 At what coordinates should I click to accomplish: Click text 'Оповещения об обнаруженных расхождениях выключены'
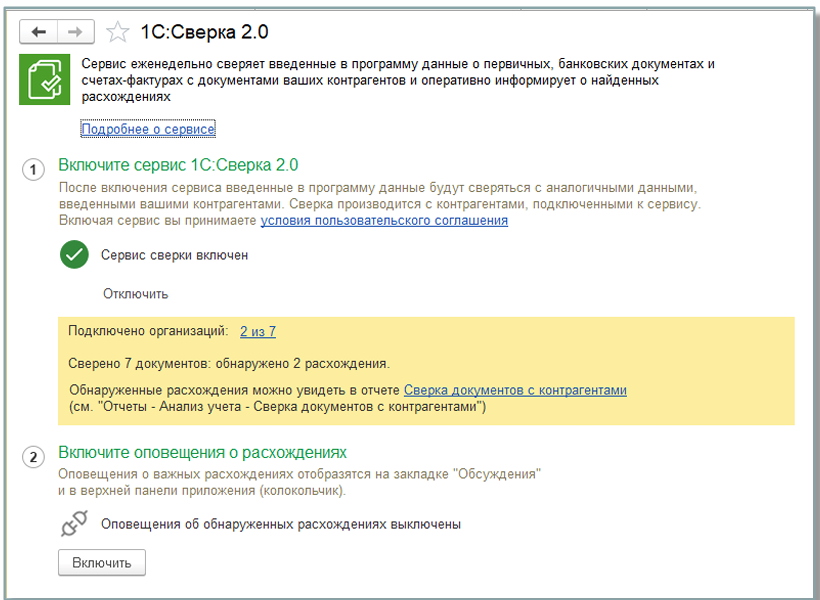tap(281, 524)
